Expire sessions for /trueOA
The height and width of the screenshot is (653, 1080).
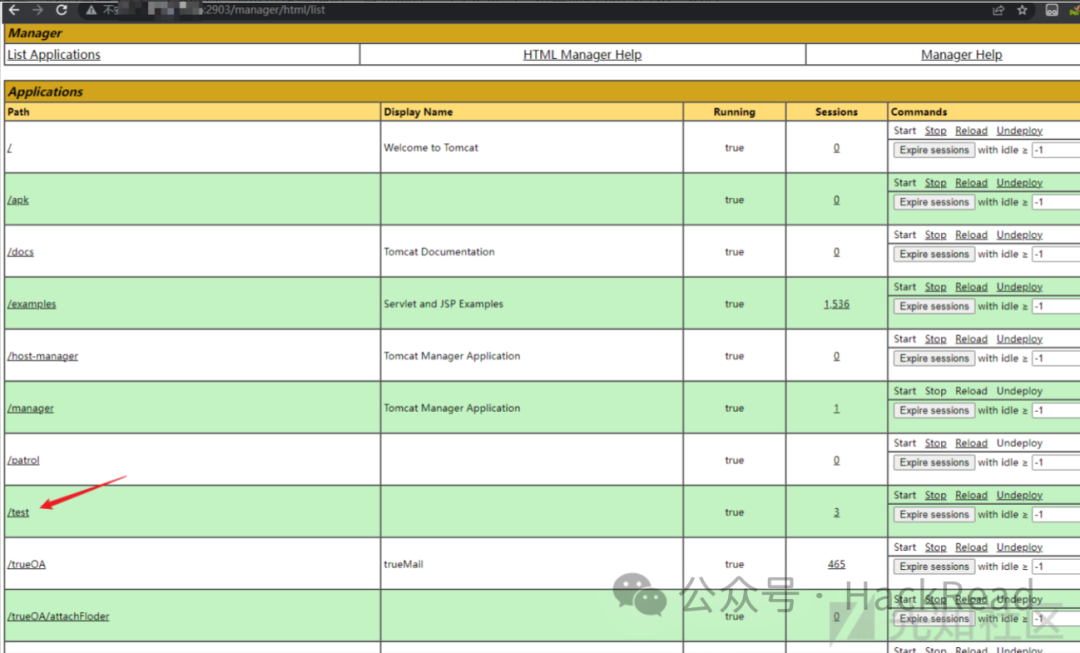click(x=934, y=566)
